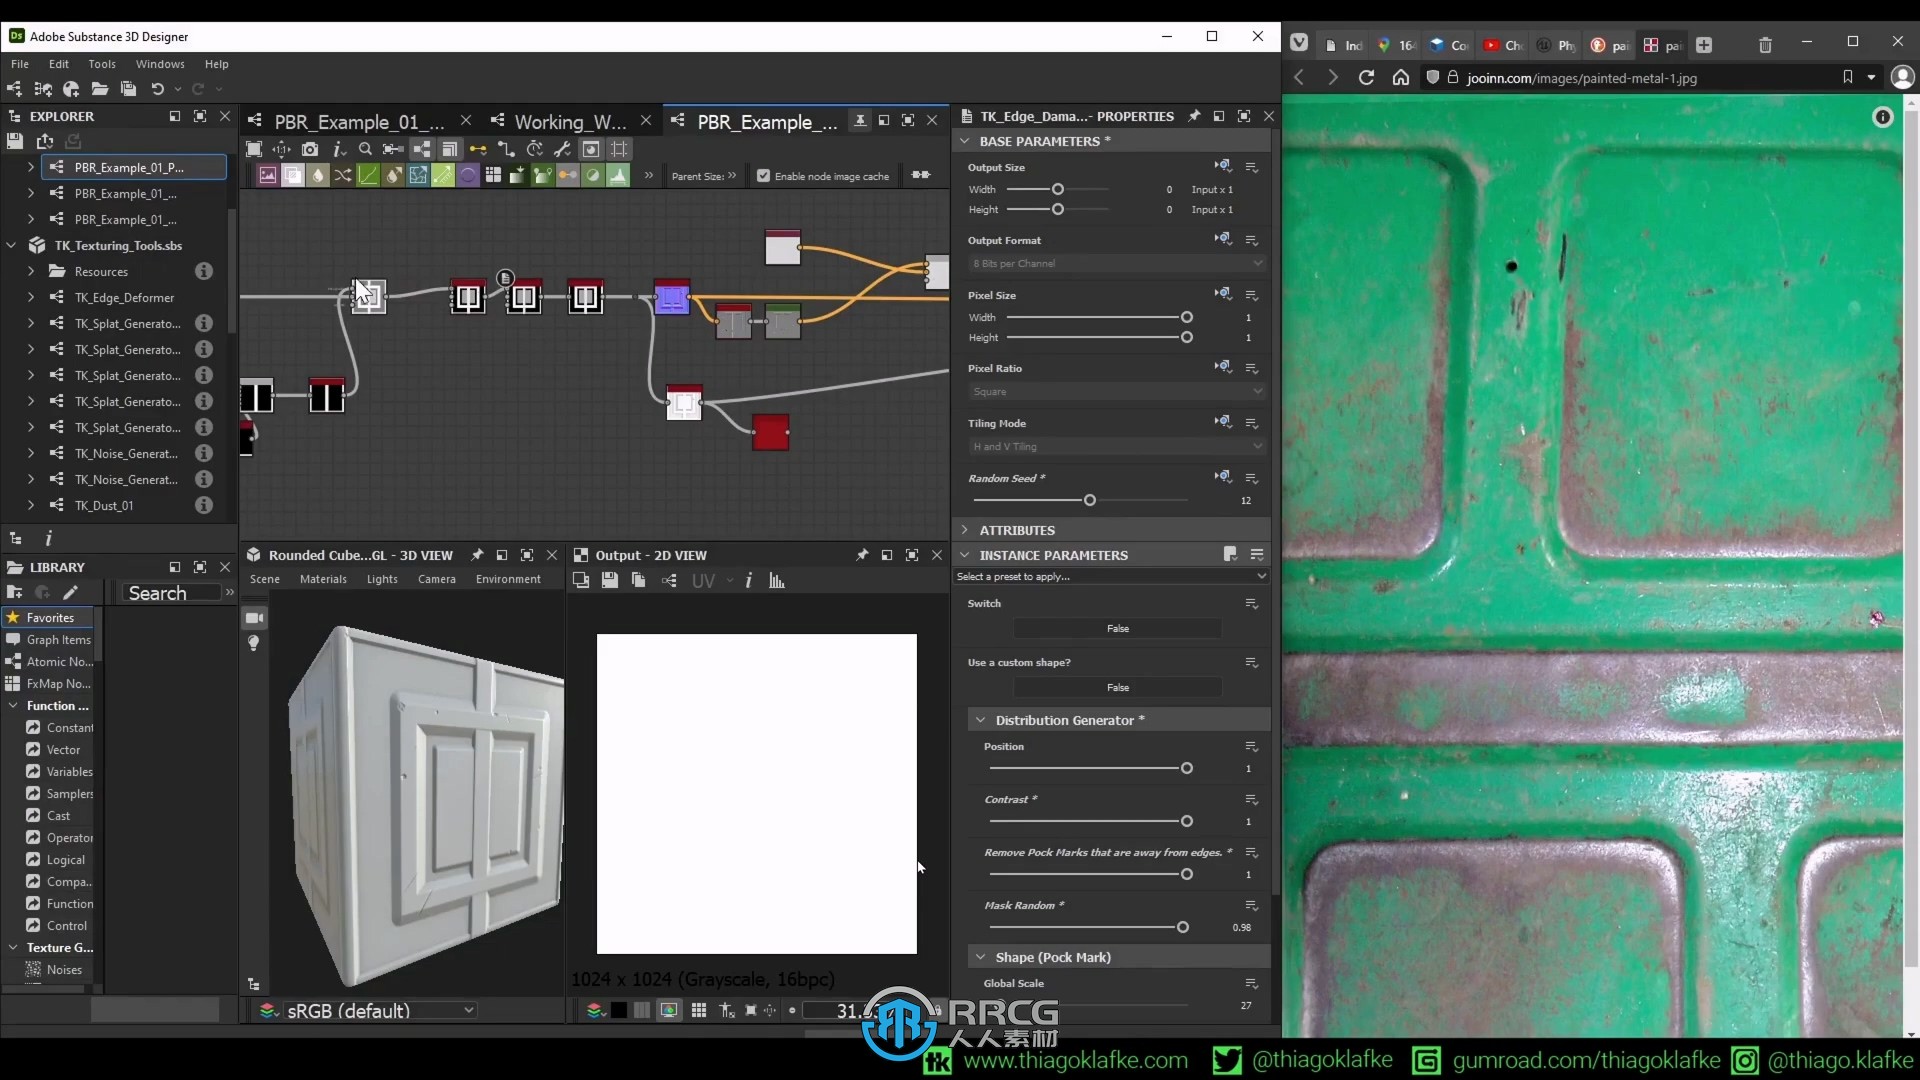Click the Materials tab in 3D view
Viewport: 1920px width, 1080px height.
click(322, 580)
